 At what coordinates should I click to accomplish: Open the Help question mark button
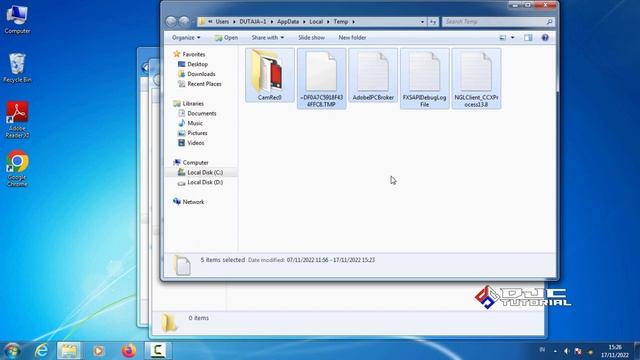(545, 38)
